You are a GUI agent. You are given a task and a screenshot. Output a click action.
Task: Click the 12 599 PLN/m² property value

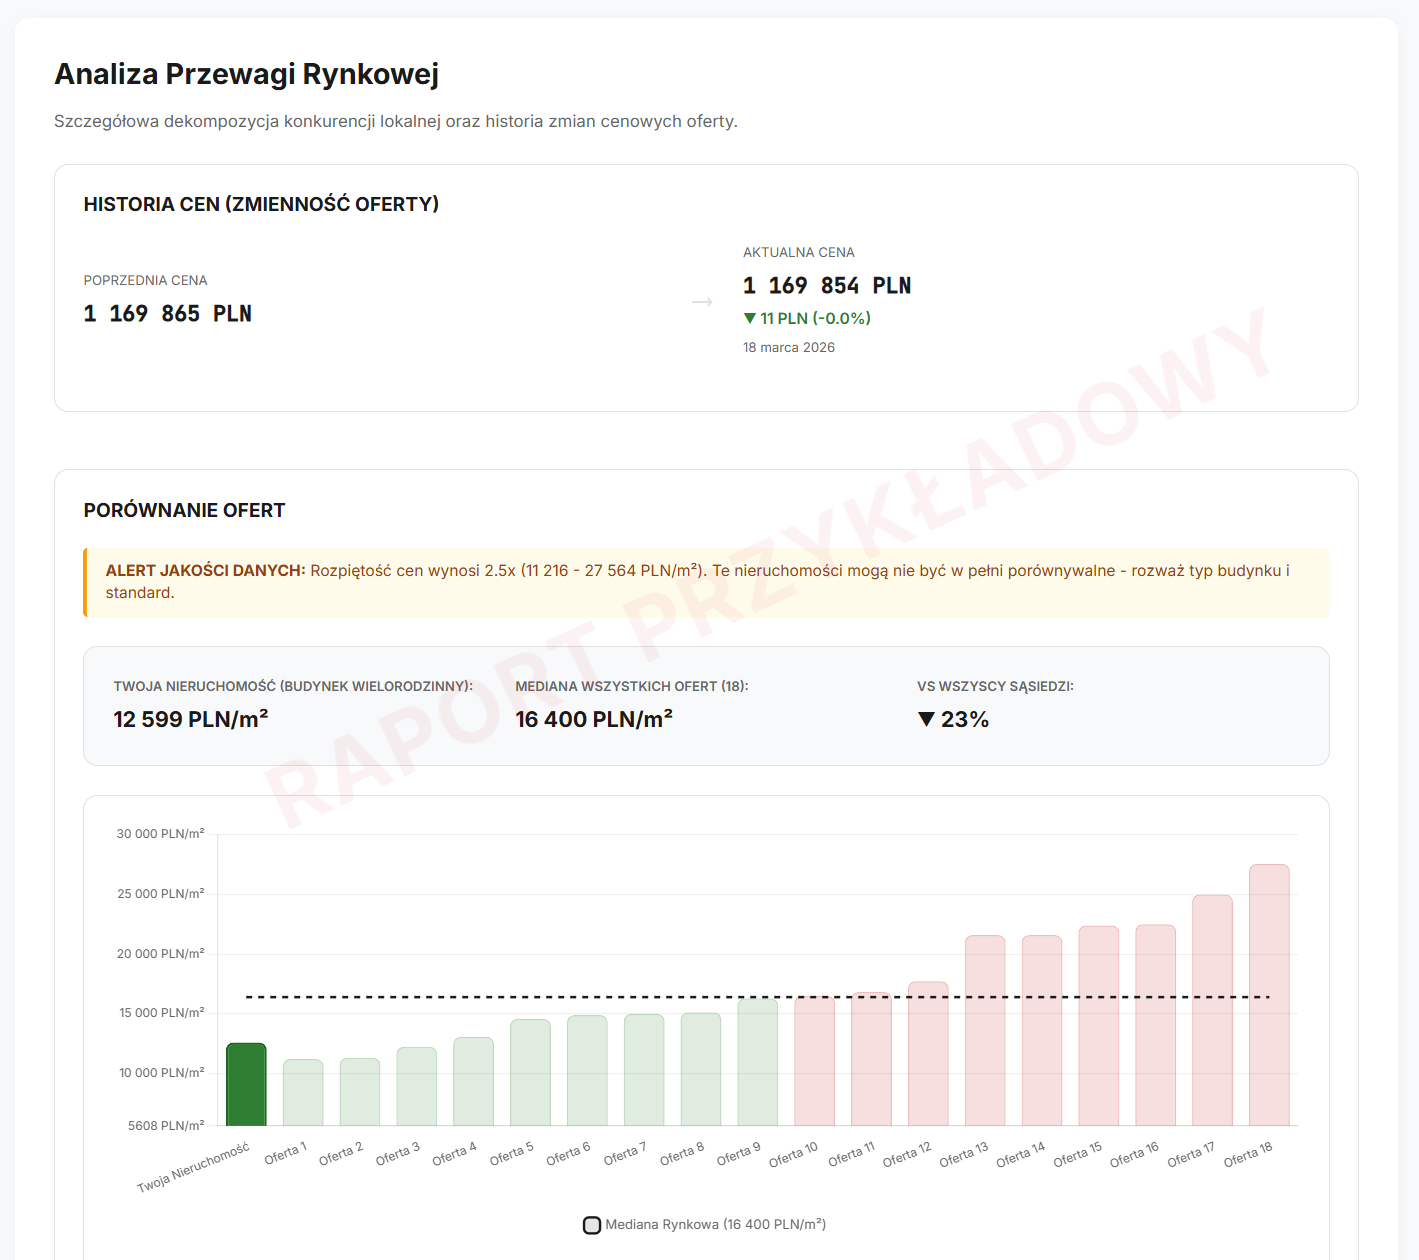(x=191, y=719)
